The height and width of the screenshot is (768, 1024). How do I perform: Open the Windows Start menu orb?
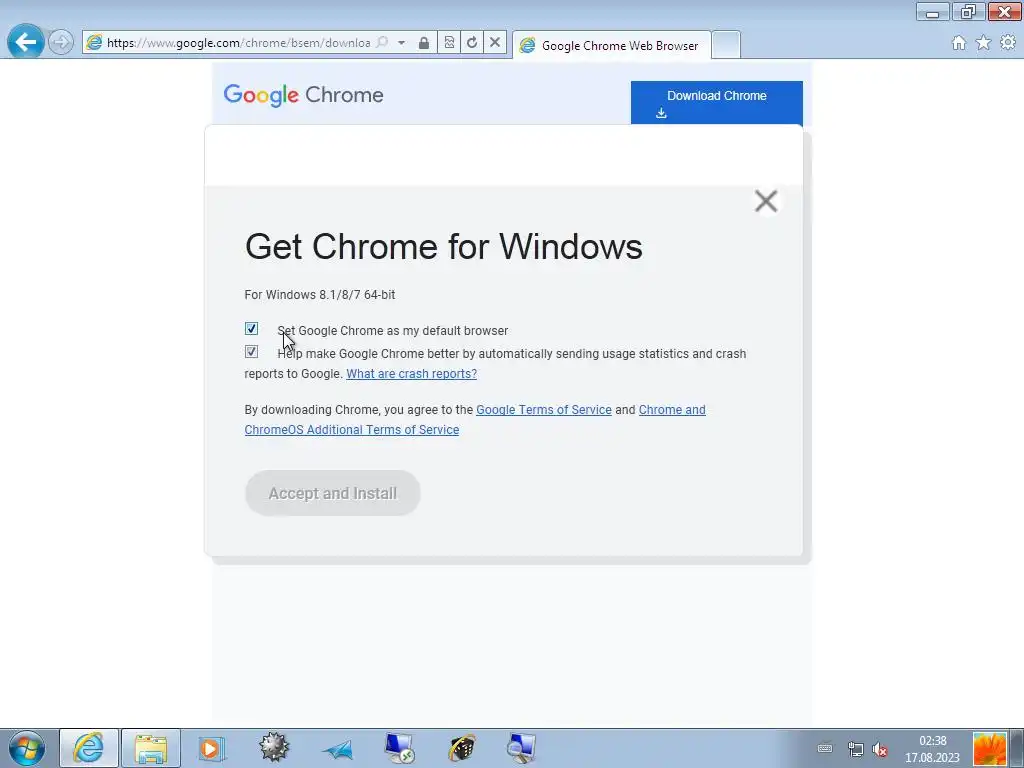pos(26,748)
